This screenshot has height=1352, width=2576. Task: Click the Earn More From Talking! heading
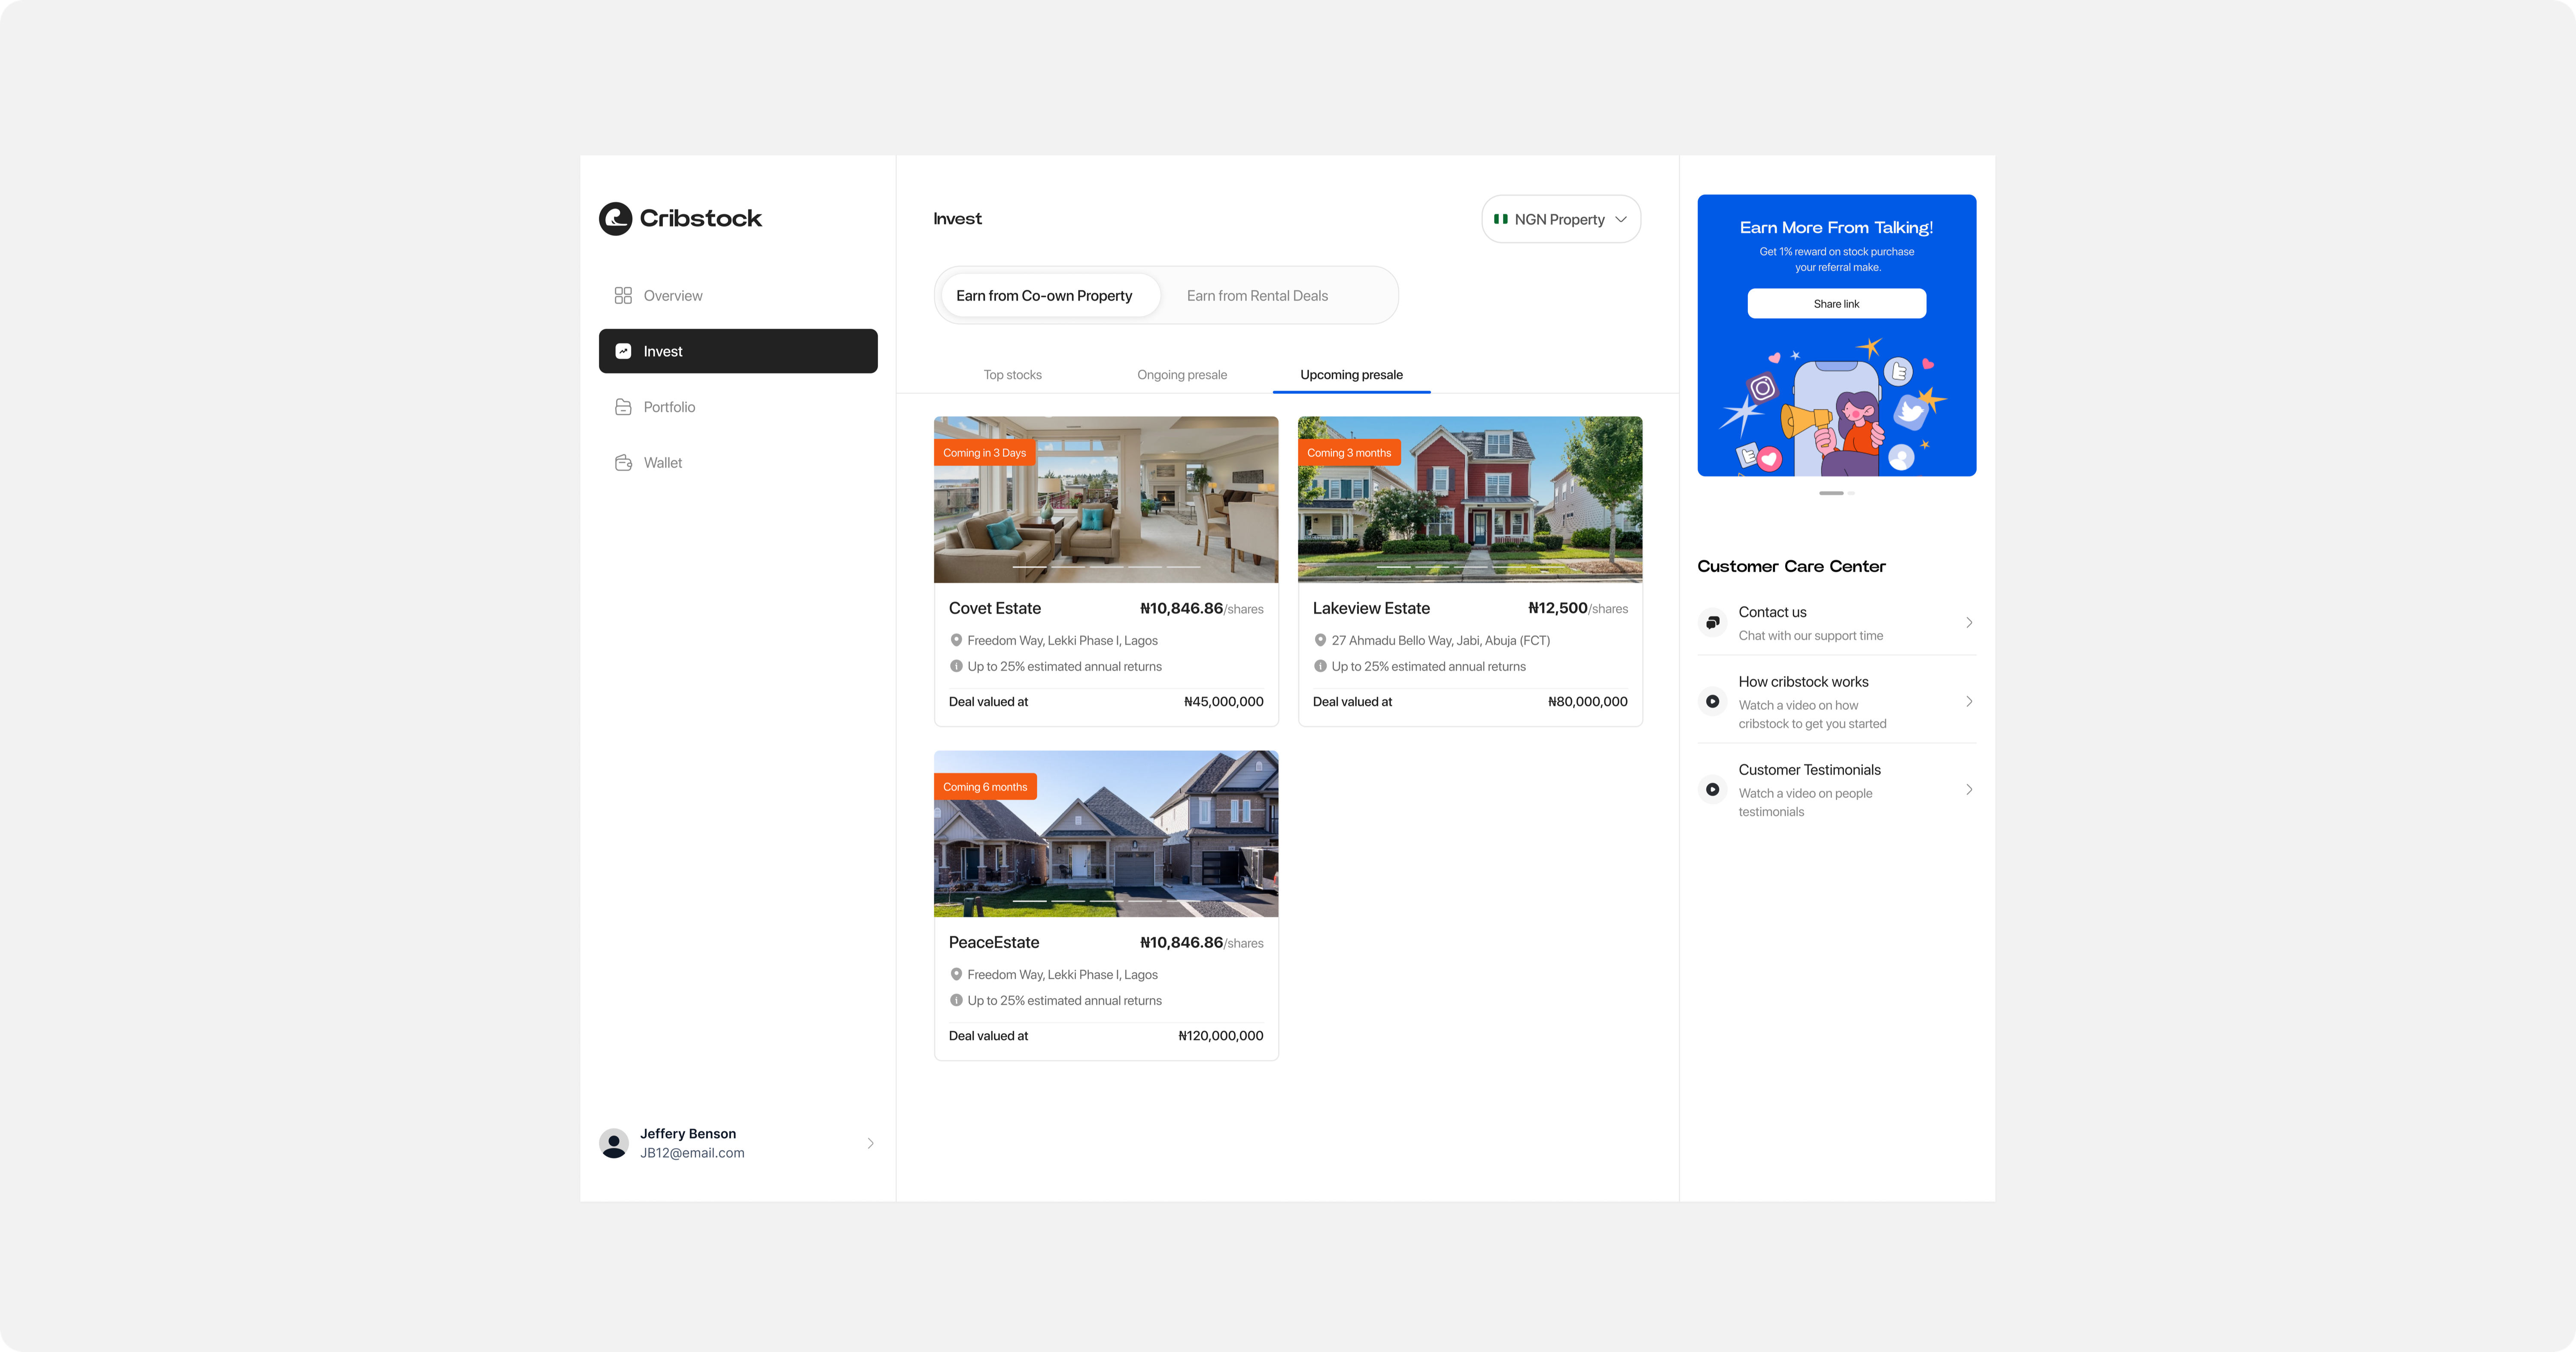click(x=1836, y=228)
